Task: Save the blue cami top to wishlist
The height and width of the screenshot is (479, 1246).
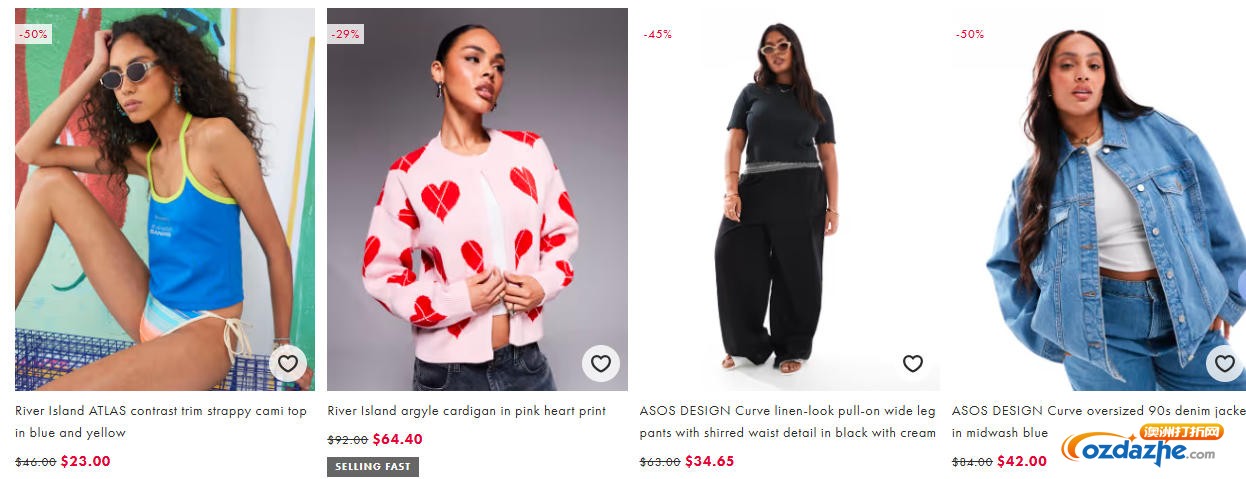Action: [288, 363]
